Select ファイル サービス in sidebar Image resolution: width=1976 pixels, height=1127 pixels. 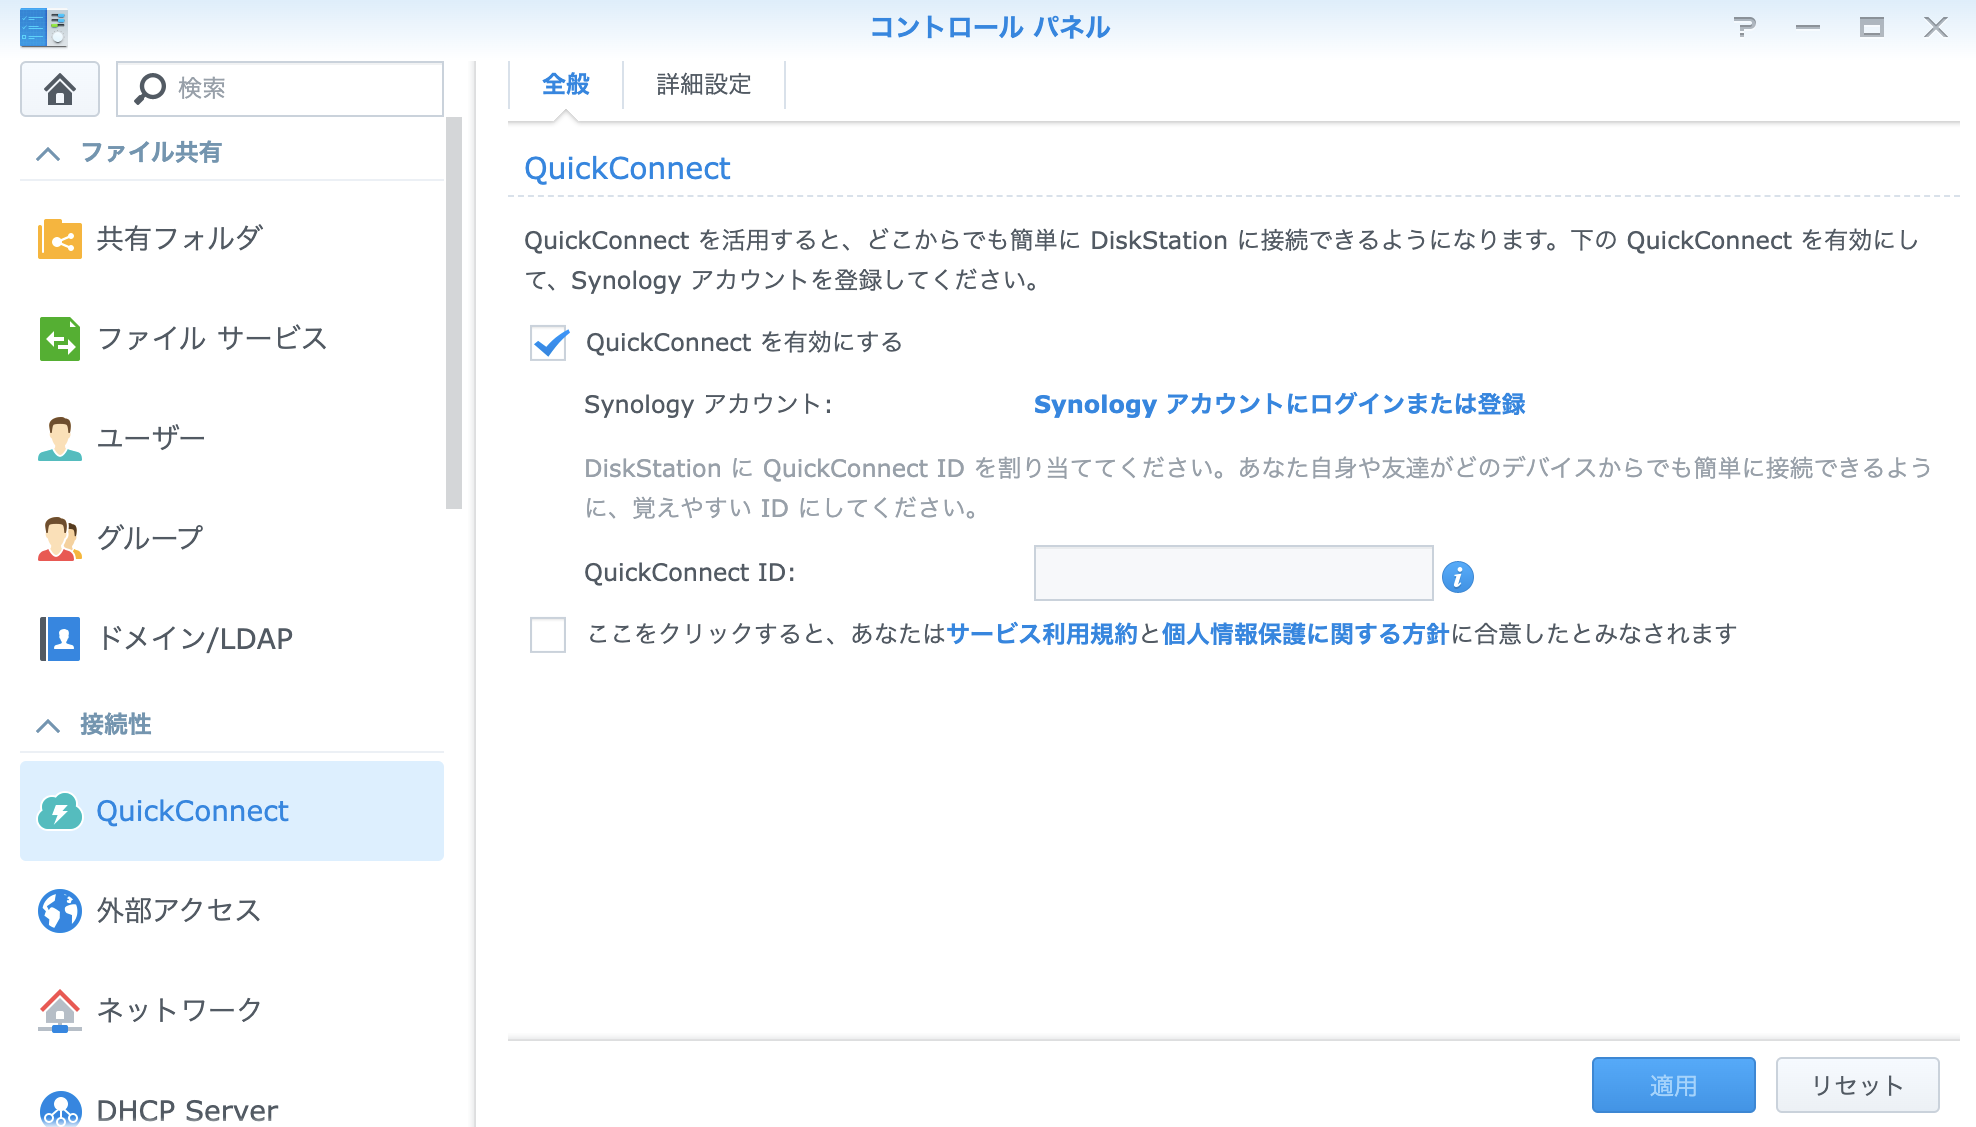click(x=232, y=339)
